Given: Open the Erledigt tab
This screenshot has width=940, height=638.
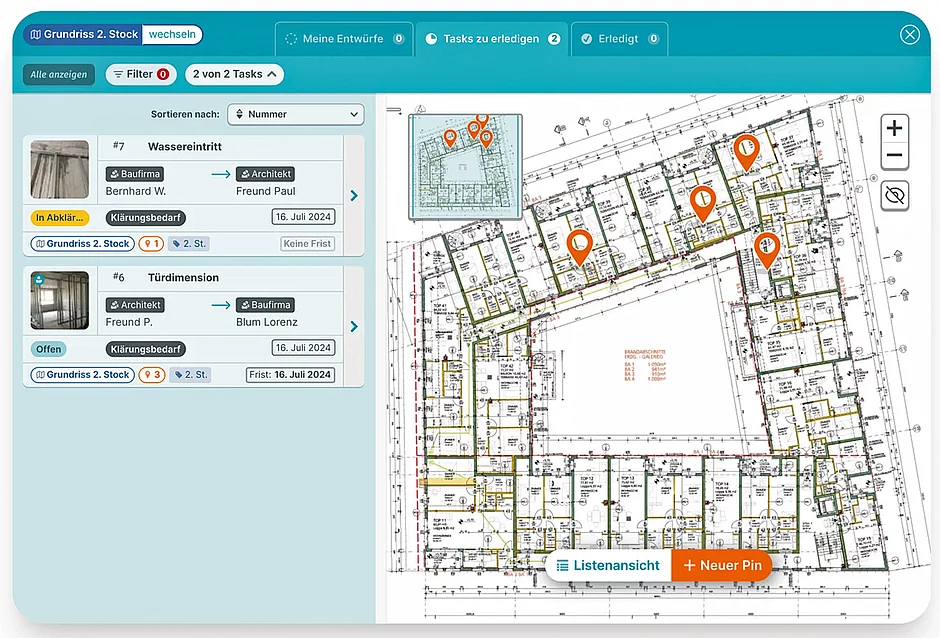Looking at the screenshot, I should [620, 39].
